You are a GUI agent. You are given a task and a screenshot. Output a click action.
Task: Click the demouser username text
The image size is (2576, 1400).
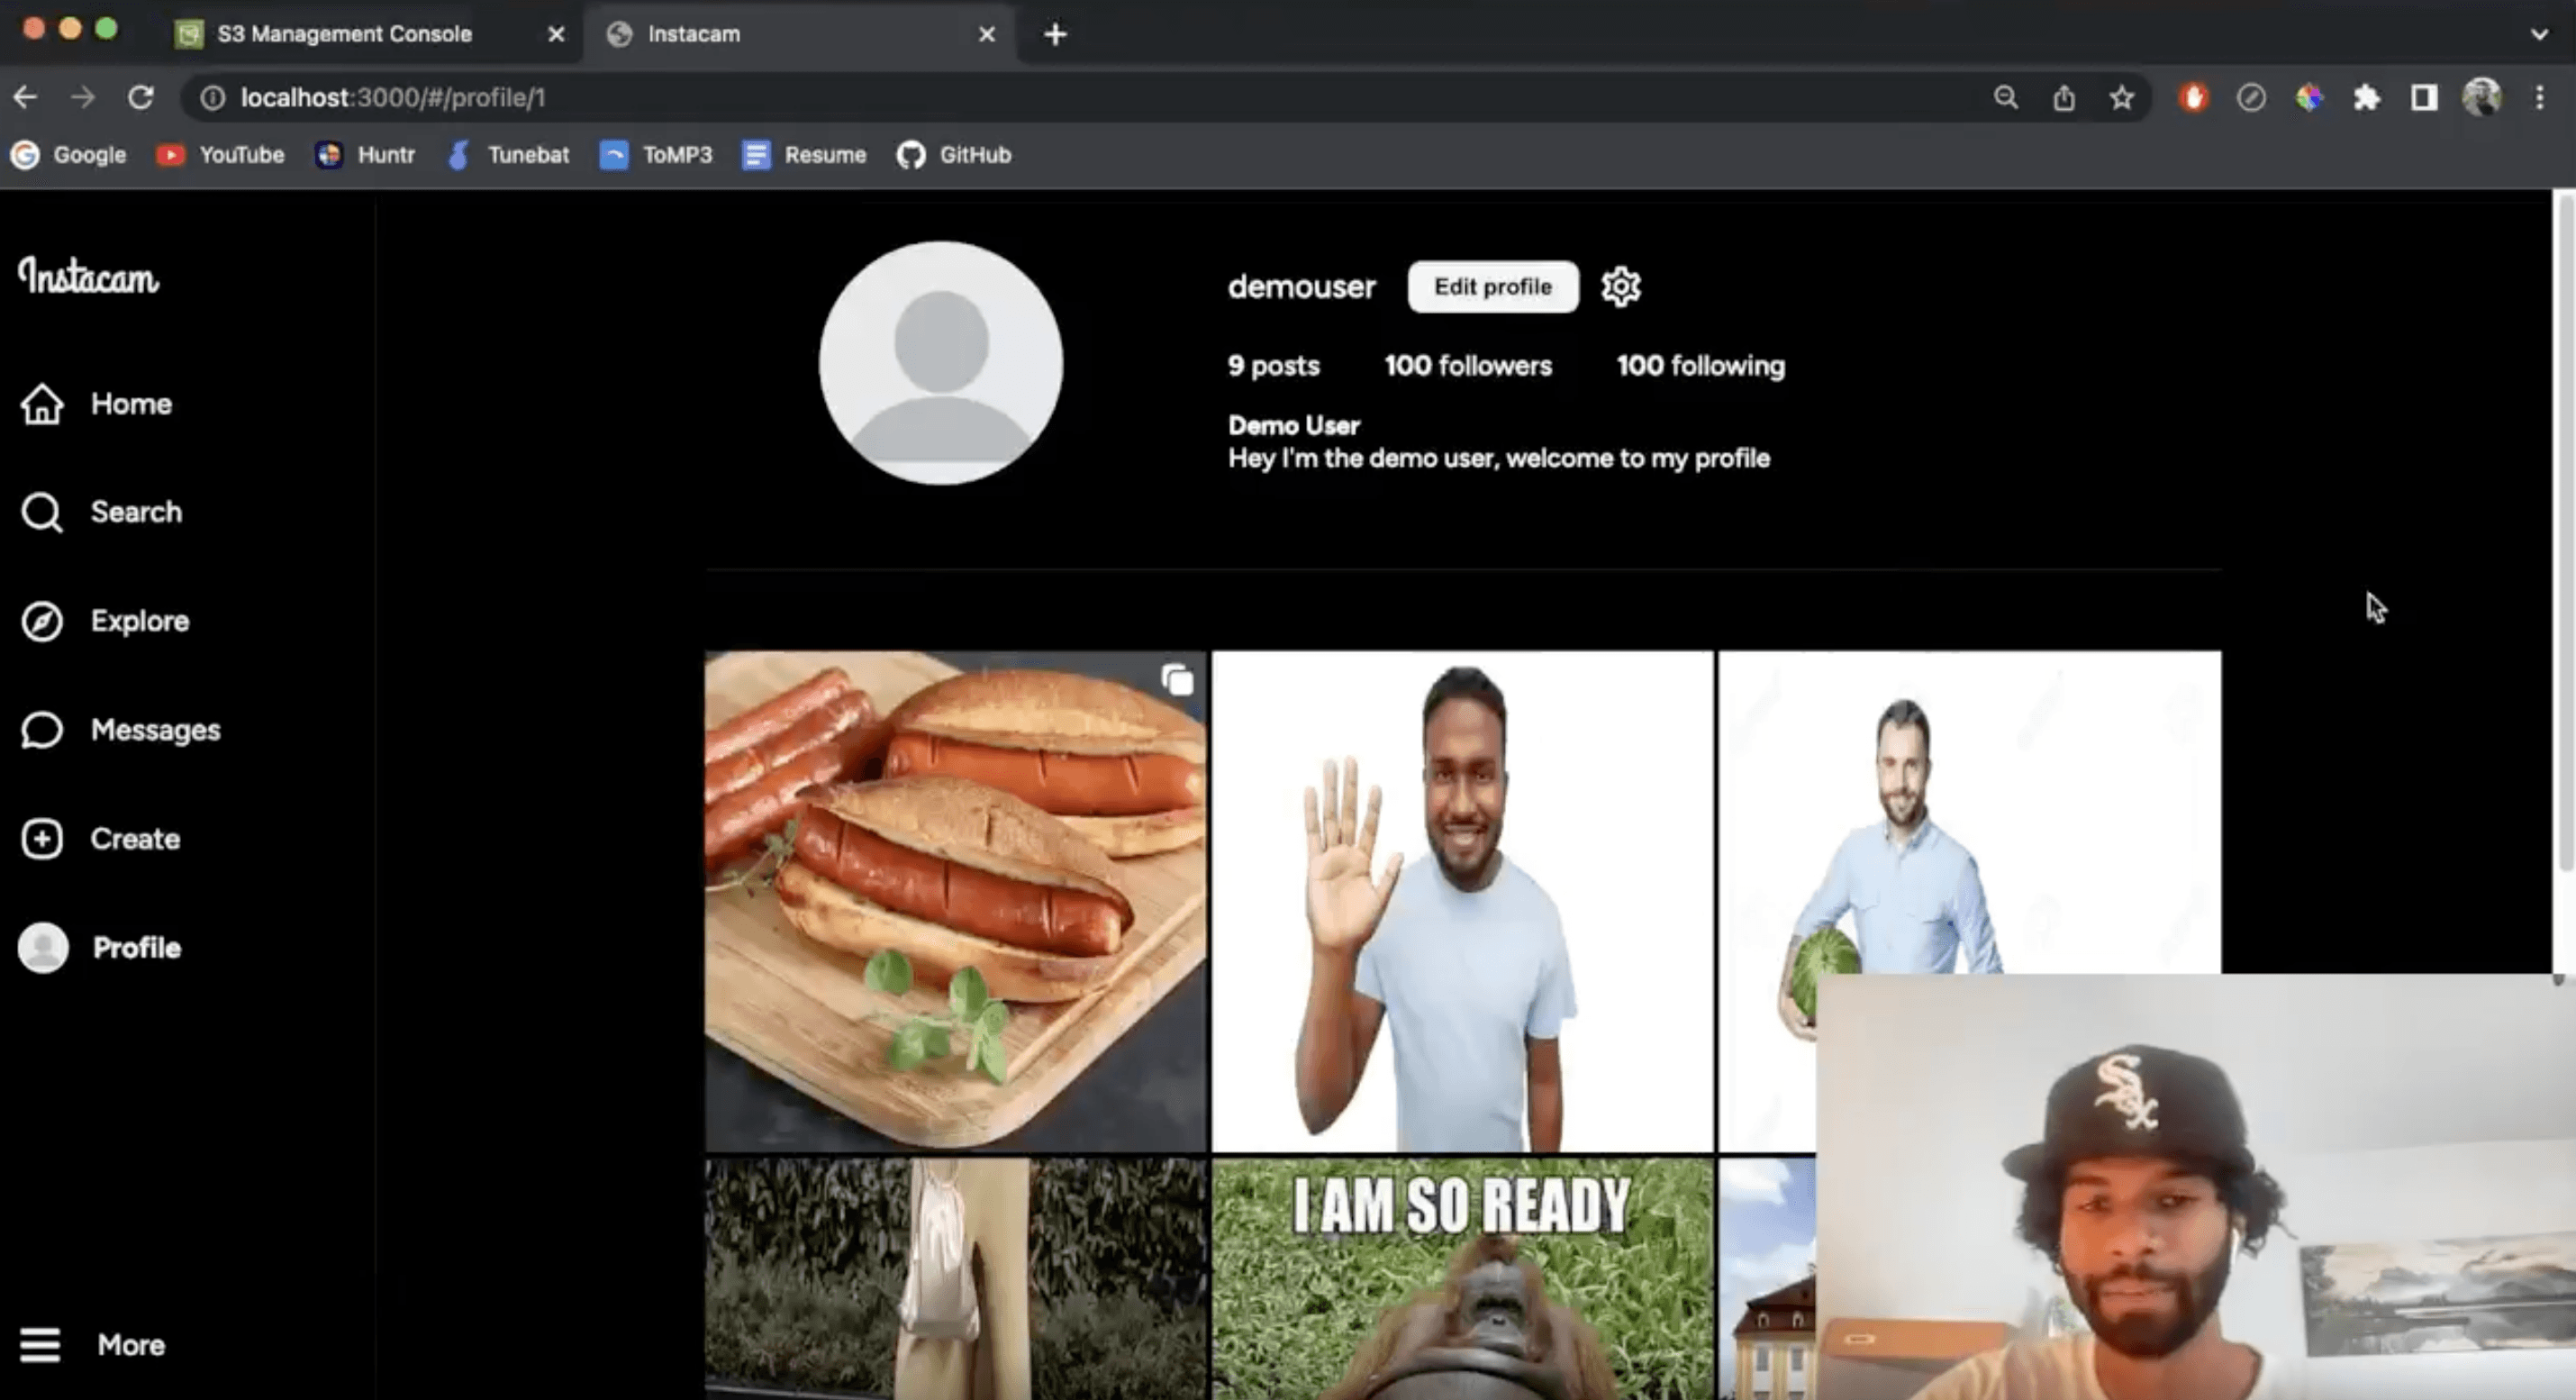point(1301,287)
